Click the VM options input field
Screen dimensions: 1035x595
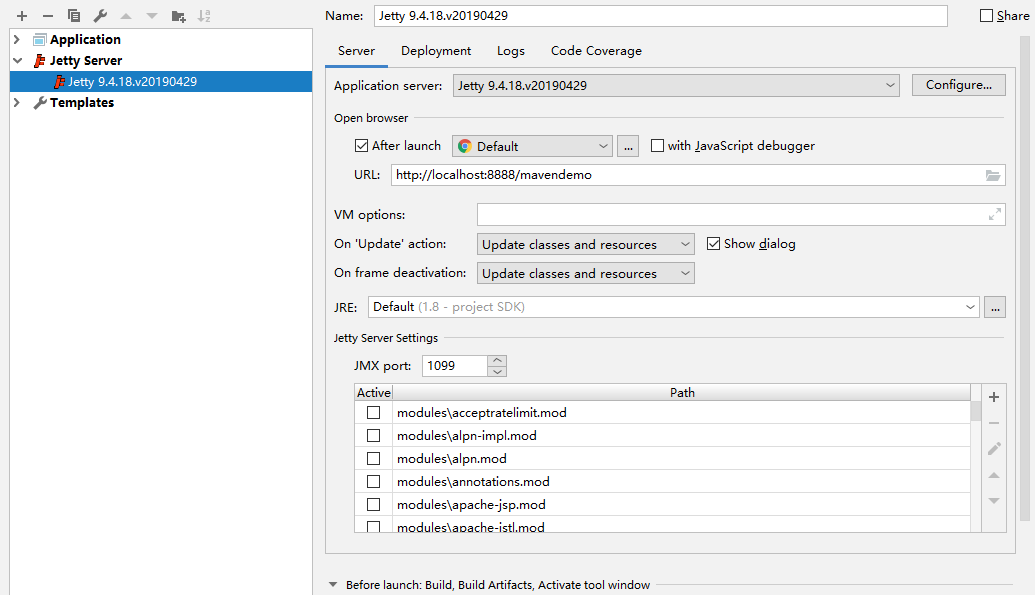tap(730, 215)
